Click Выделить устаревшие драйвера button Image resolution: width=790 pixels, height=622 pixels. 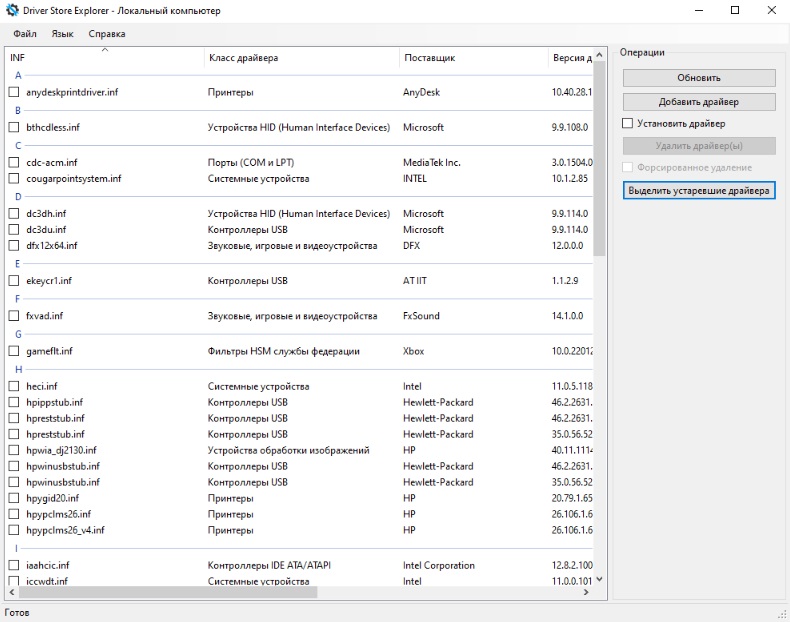pyautogui.click(x=698, y=190)
